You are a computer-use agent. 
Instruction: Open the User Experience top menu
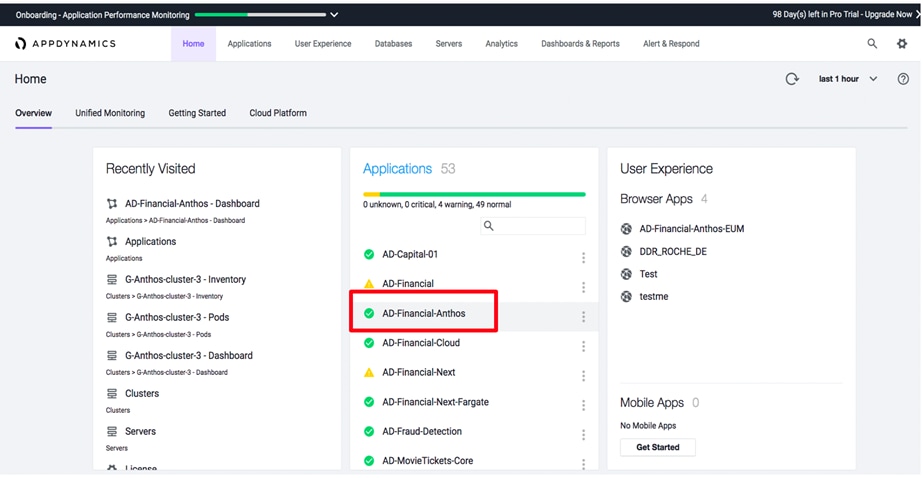[x=323, y=44]
